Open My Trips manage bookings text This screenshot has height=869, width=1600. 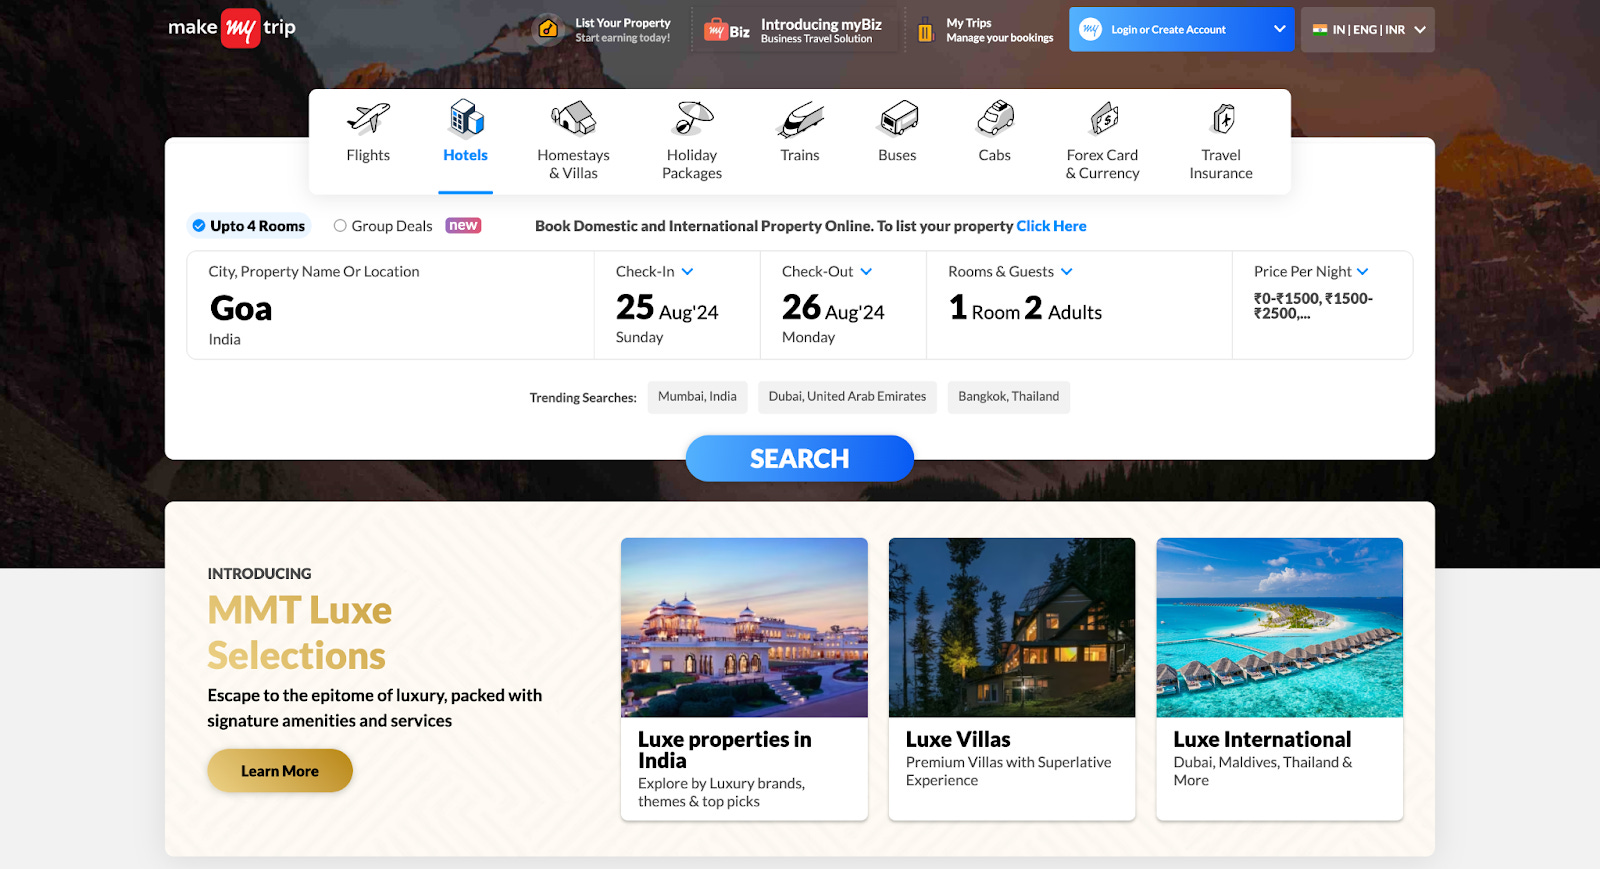(1000, 30)
